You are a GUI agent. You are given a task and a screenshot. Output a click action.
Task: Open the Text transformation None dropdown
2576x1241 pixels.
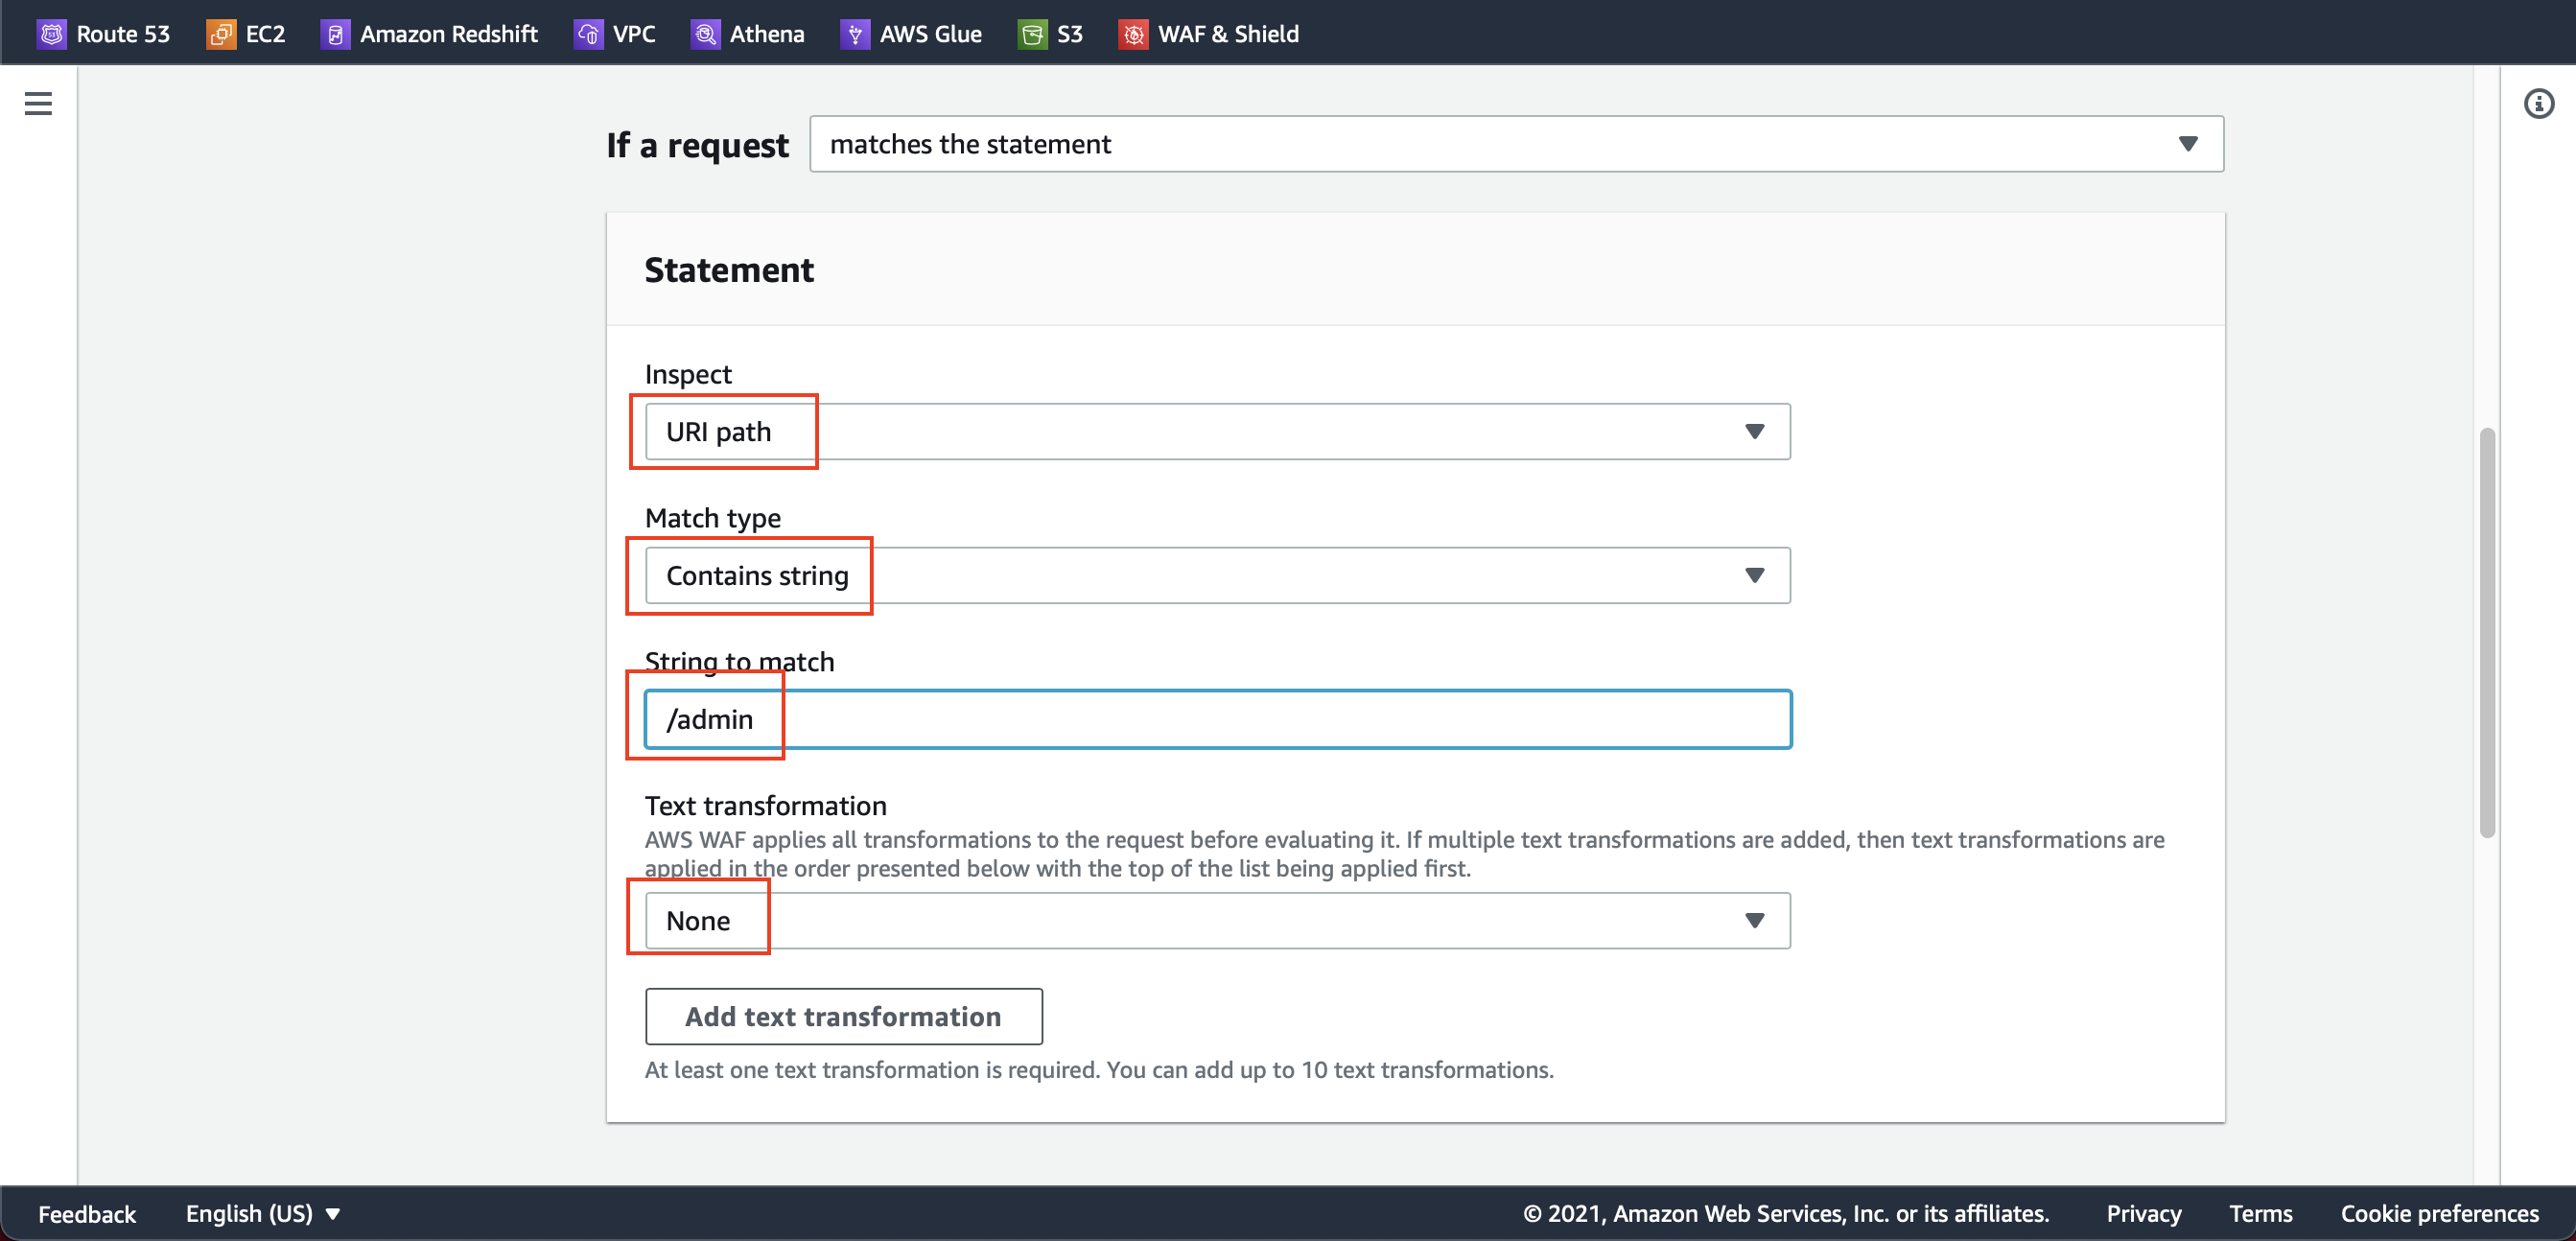(x=1217, y=920)
